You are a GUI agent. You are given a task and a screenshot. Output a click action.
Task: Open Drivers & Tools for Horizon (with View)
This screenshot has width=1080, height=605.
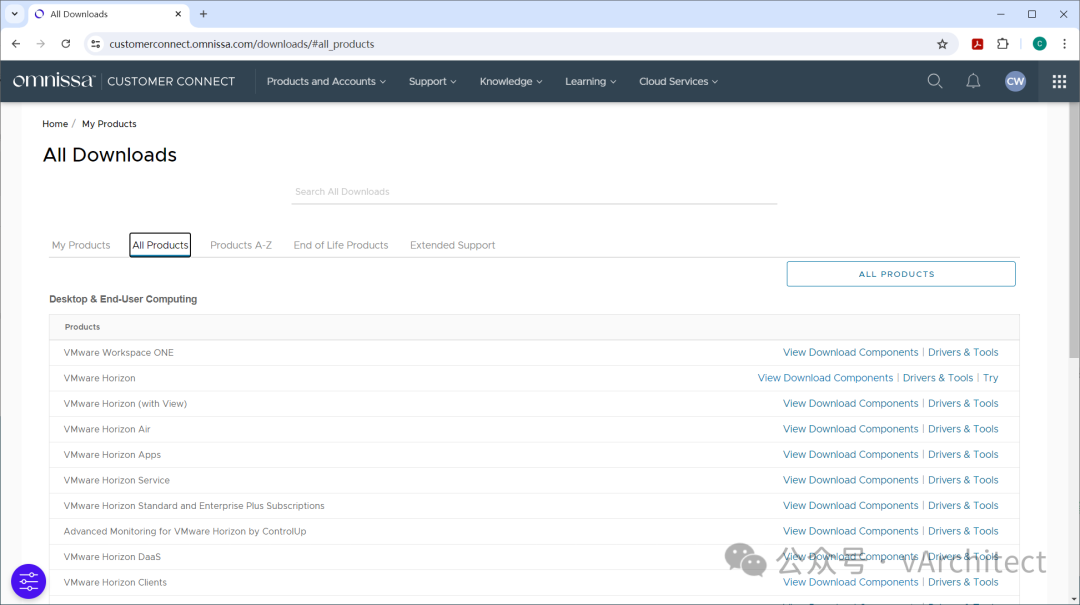(963, 403)
